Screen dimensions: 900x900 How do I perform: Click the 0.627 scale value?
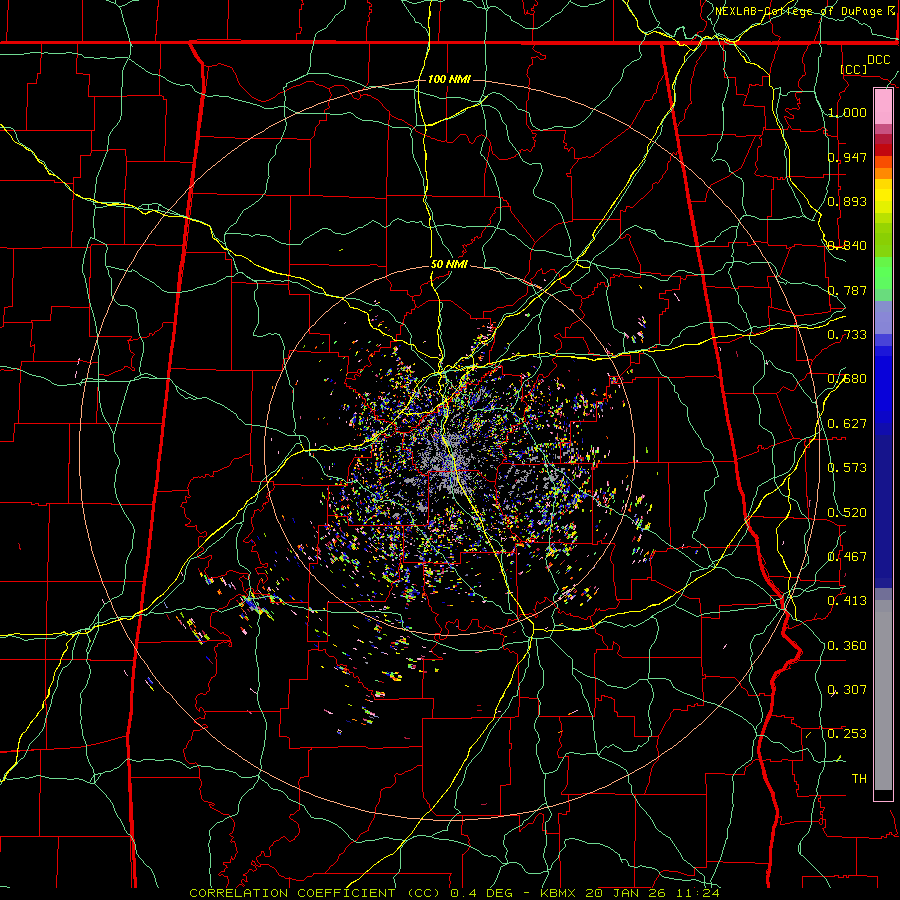847,424
